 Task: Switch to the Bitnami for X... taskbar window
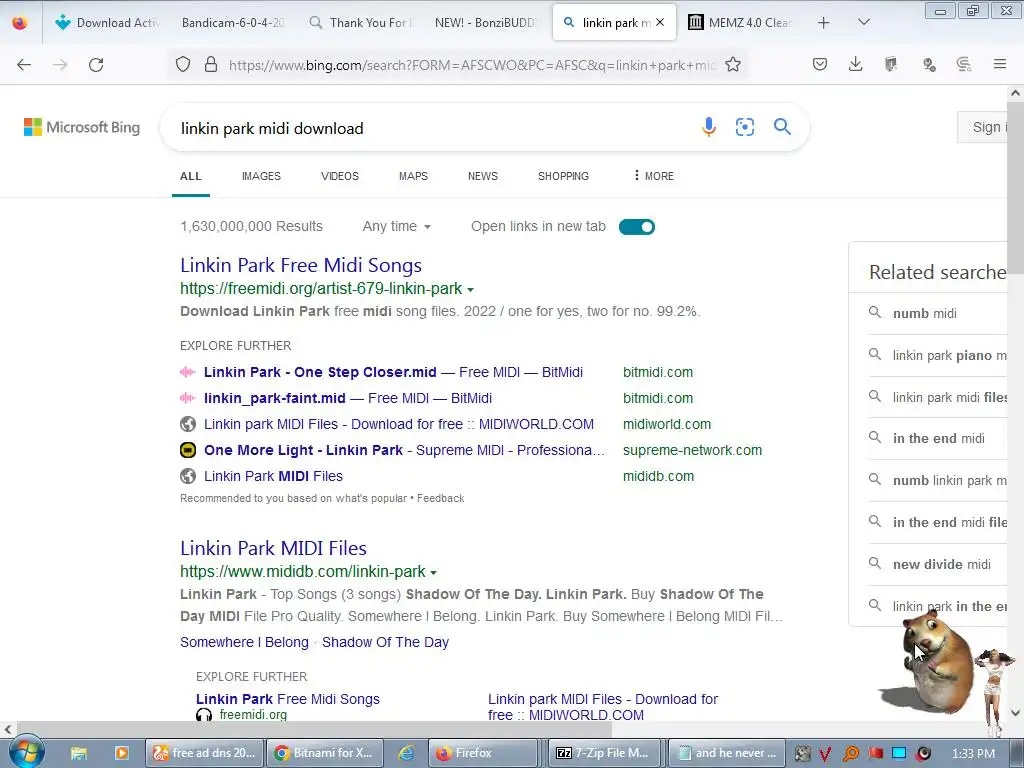tap(323, 753)
